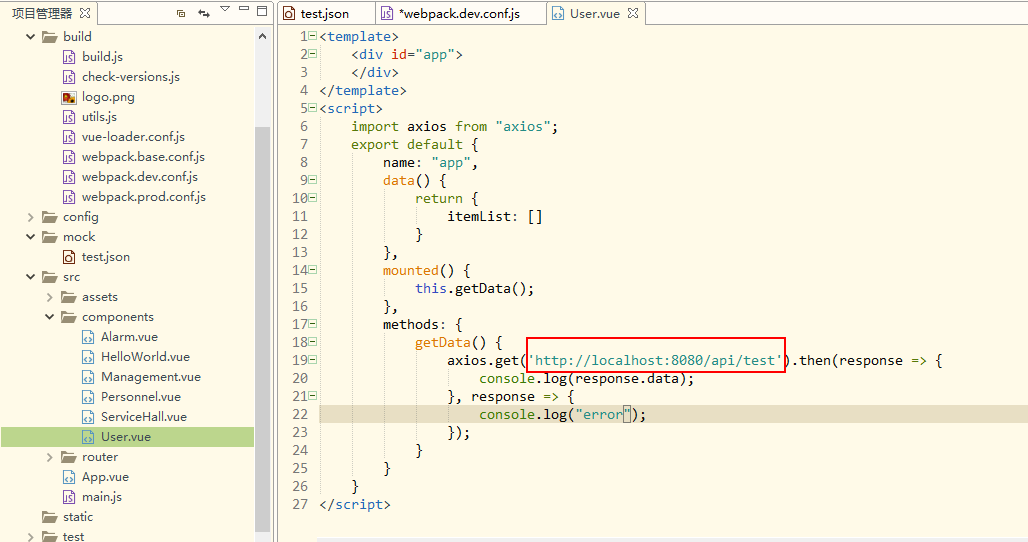
Task: Toggle Link with Editor icon
Action: [204, 13]
